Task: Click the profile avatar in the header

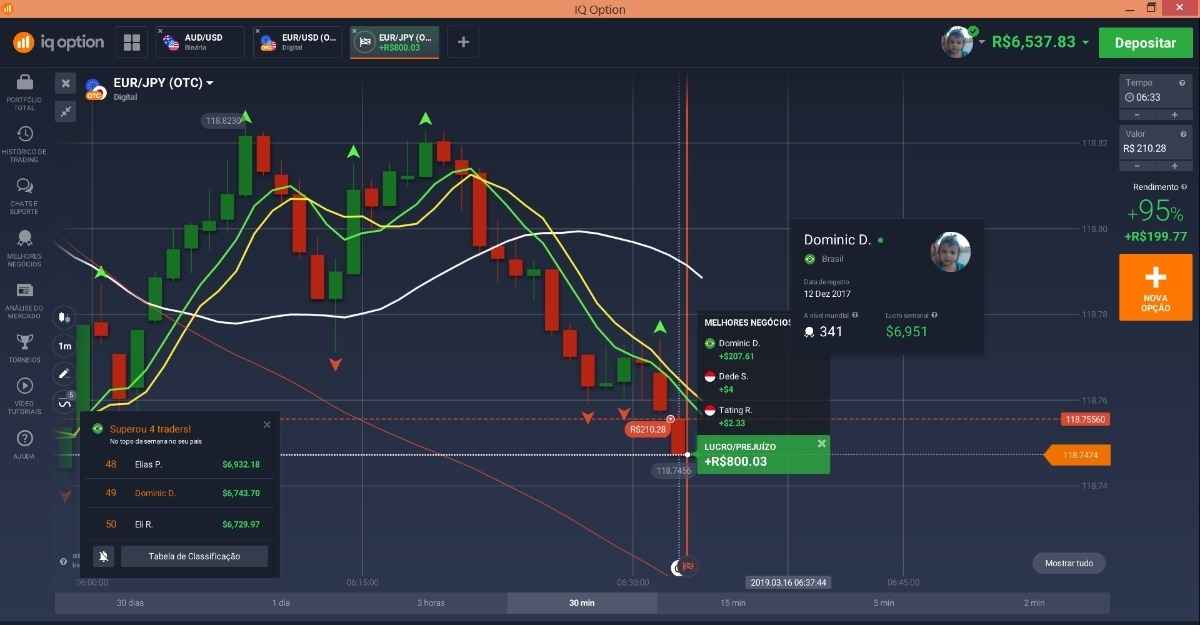Action: [957, 42]
